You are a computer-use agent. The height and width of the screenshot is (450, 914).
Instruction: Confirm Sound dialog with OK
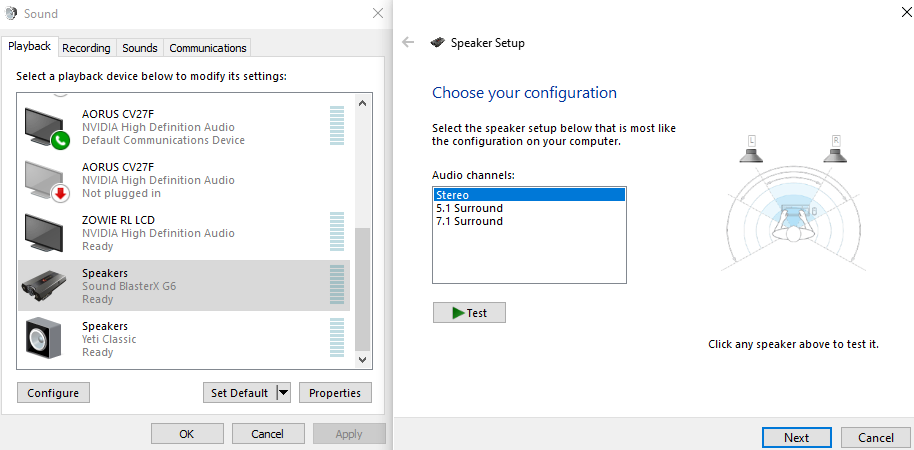(x=187, y=434)
